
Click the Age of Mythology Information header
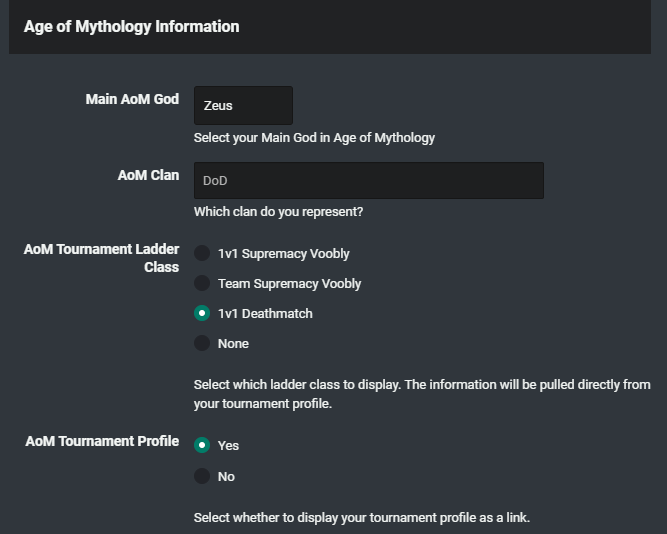pyautogui.click(x=131, y=27)
